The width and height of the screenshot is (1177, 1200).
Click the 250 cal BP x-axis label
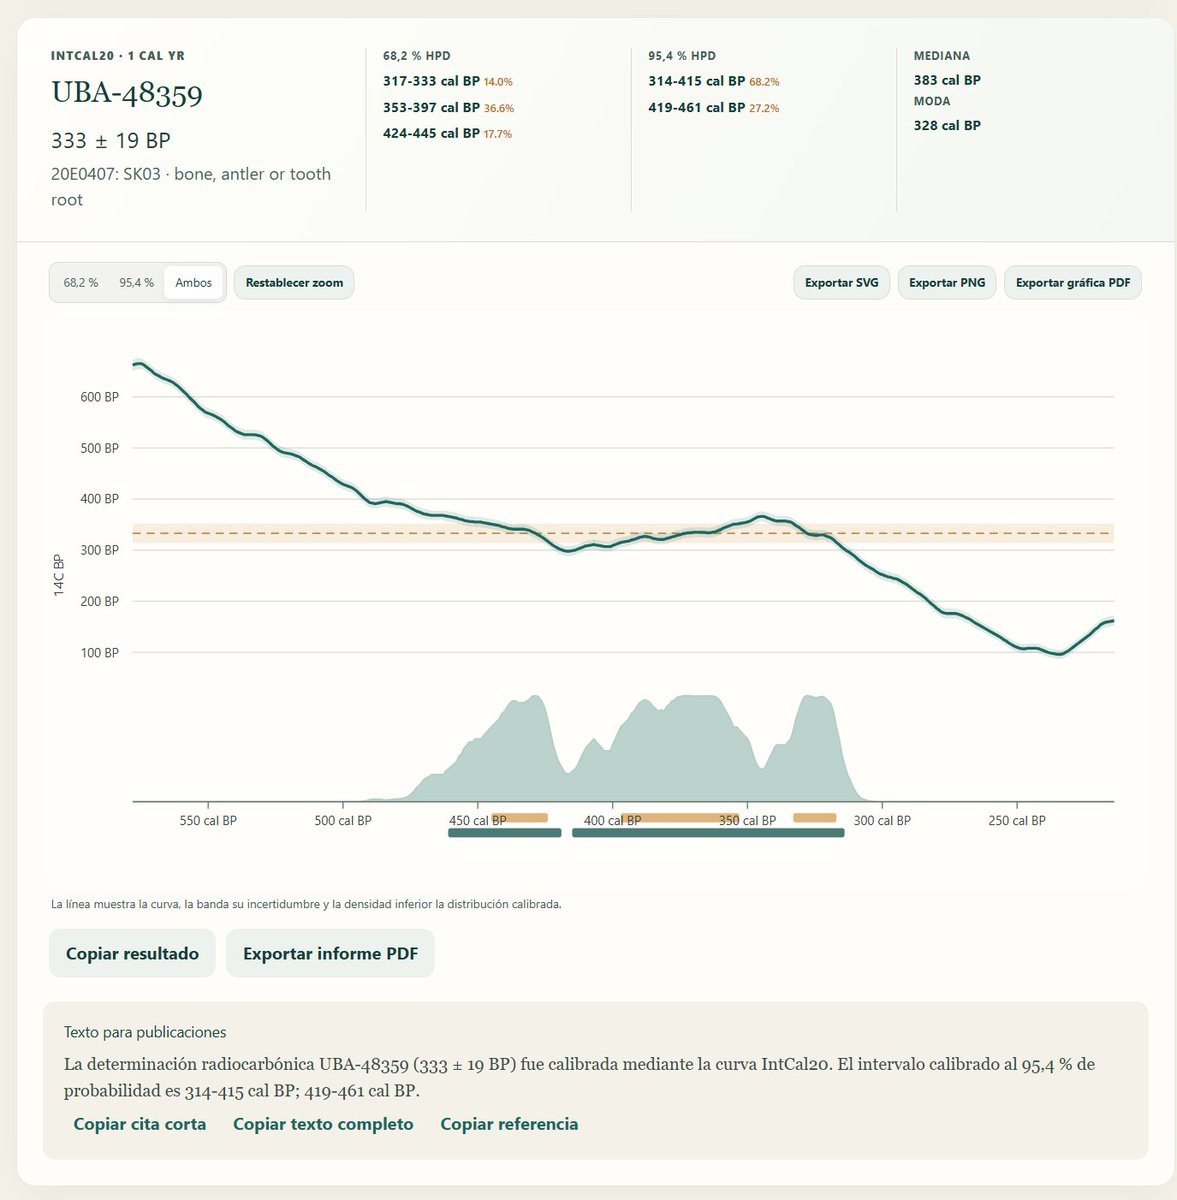tap(1017, 821)
